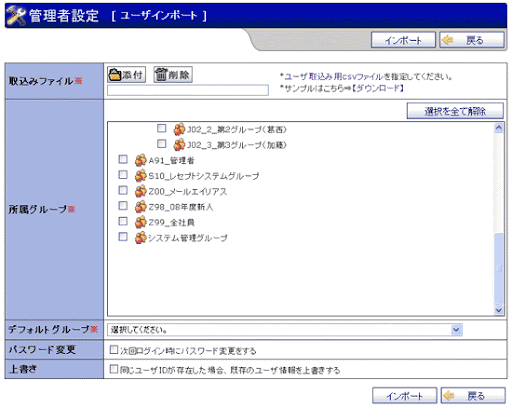Click the bottom インポート button

coord(404,396)
